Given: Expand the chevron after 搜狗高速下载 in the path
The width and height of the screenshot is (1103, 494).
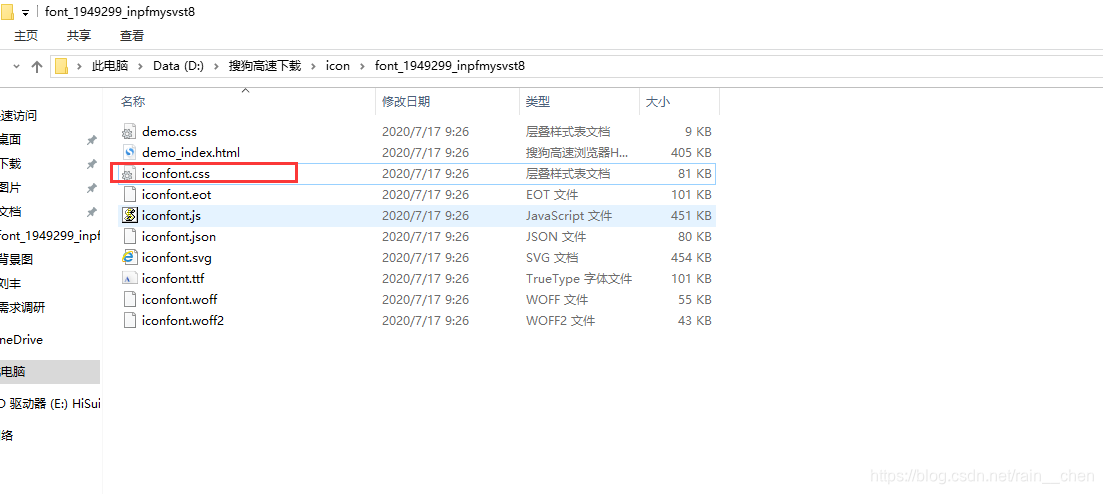Looking at the screenshot, I should pyautogui.click(x=313, y=66).
